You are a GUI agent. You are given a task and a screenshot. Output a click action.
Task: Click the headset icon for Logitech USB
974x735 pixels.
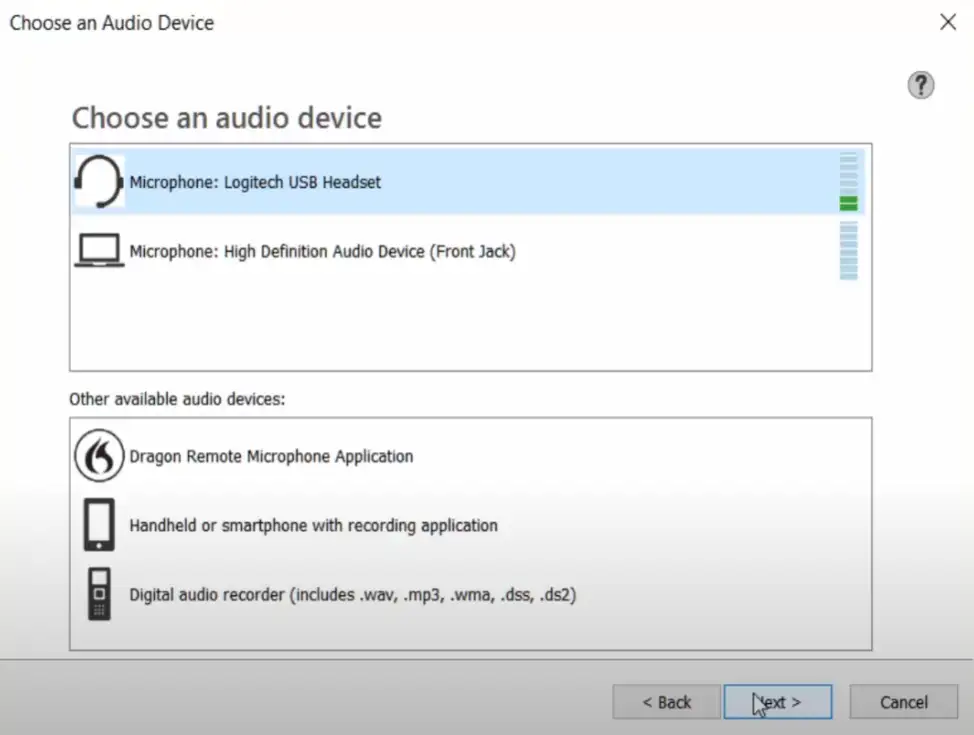[99, 183]
